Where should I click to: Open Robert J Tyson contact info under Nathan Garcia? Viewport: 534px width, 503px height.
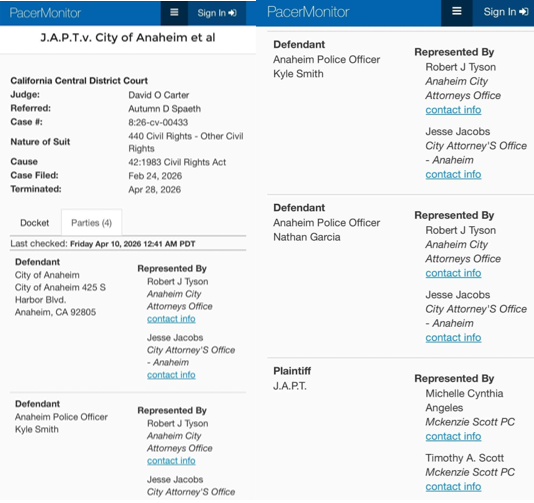[x=453, y=273]
